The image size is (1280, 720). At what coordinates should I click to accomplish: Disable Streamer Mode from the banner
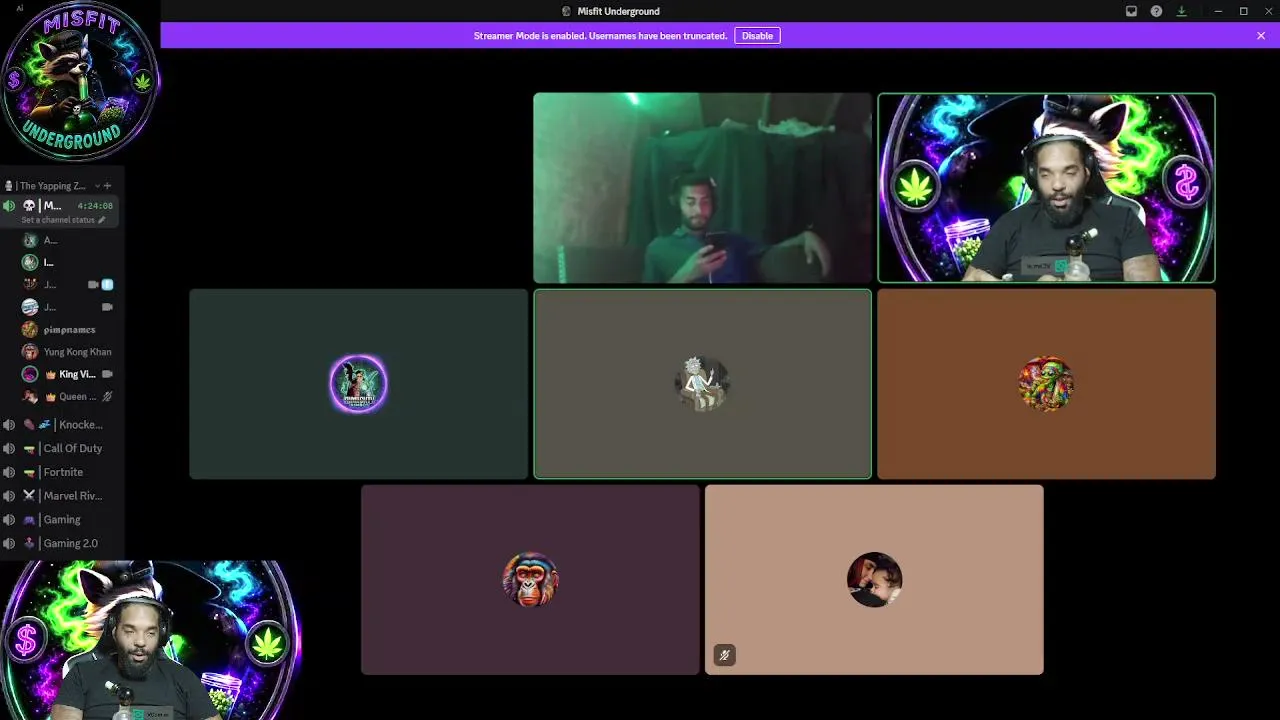757,36
